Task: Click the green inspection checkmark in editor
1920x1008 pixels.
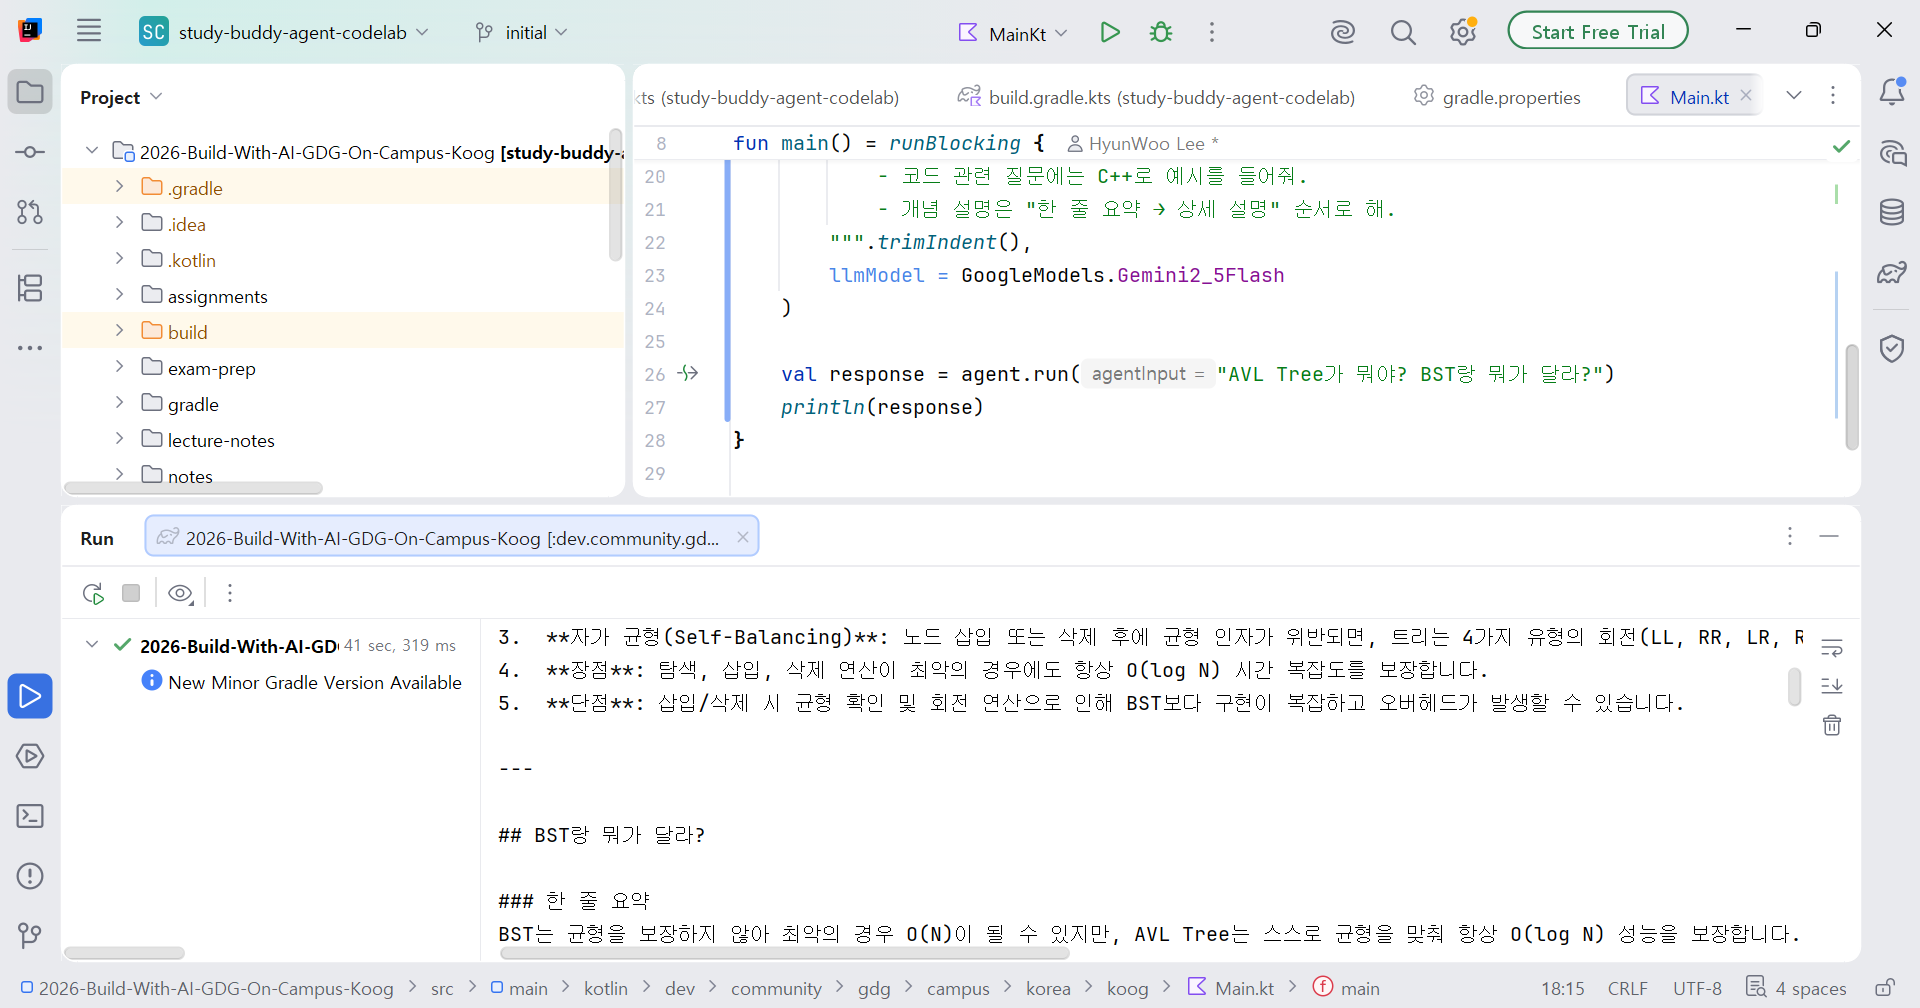Action: click(x=1842, y=146)
